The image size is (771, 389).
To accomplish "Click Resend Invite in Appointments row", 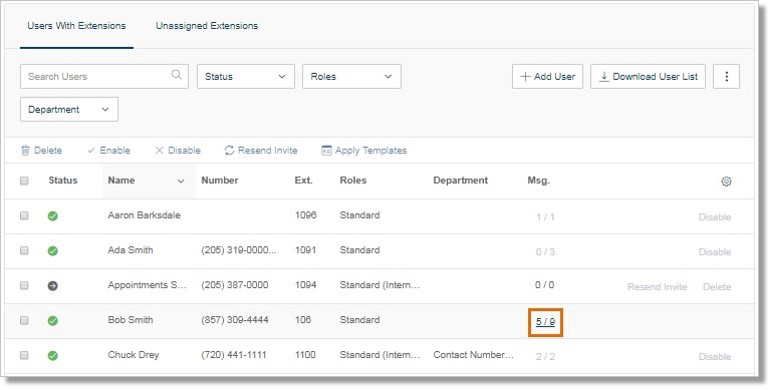I will pyautogui.click(x=657, y=287).
